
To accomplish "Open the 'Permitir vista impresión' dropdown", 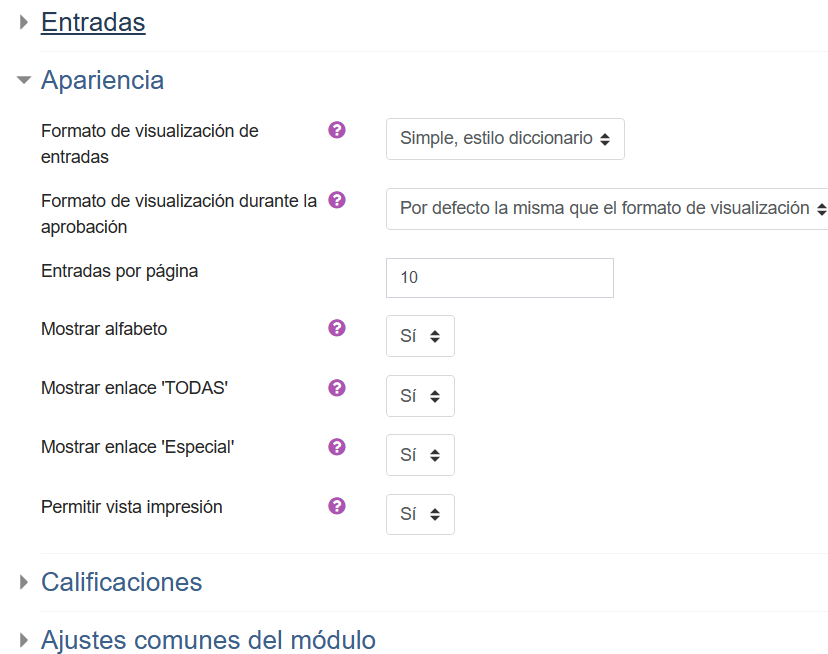I will 420,515.
